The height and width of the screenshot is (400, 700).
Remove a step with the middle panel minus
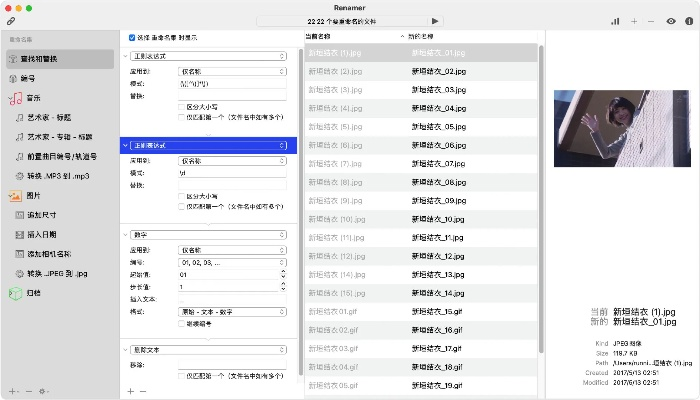point(143,392)
